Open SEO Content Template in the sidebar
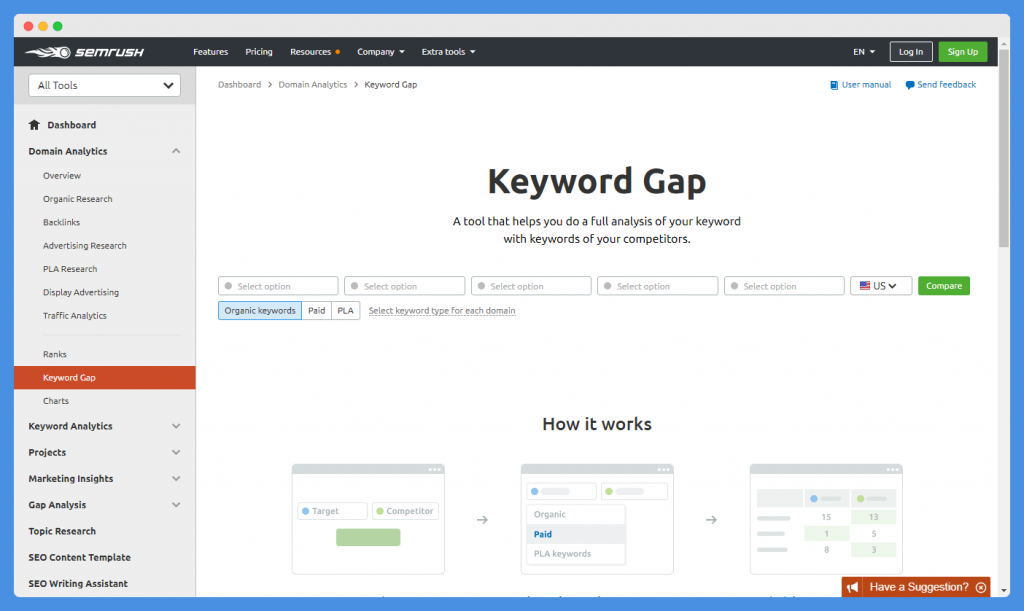The width and height of the screenshot is (1024, 611). pyautogui.click(x=80, y=557)
